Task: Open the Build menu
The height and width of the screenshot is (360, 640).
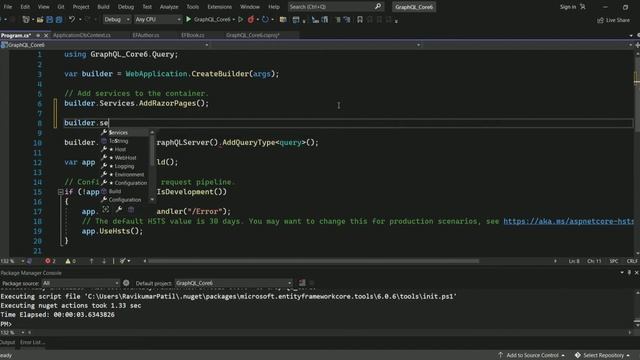Action: click(103, 7)
